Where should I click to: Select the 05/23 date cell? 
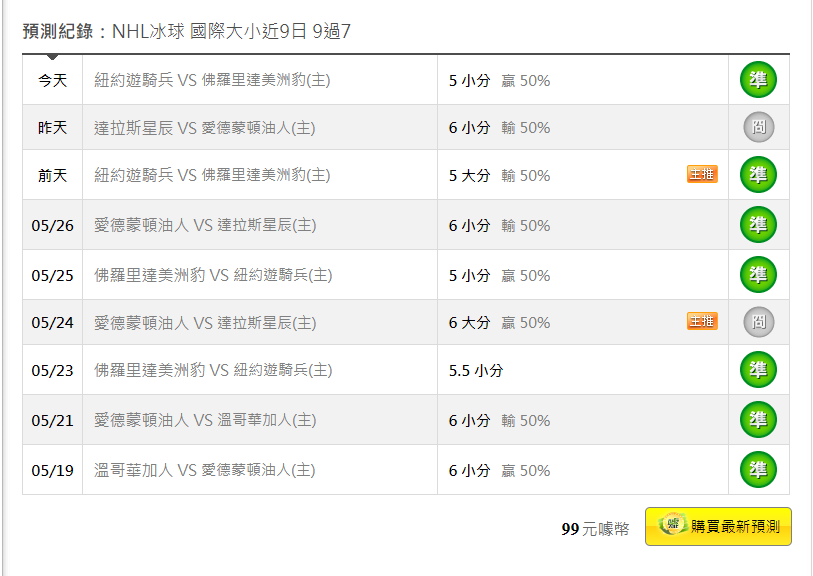52,370
